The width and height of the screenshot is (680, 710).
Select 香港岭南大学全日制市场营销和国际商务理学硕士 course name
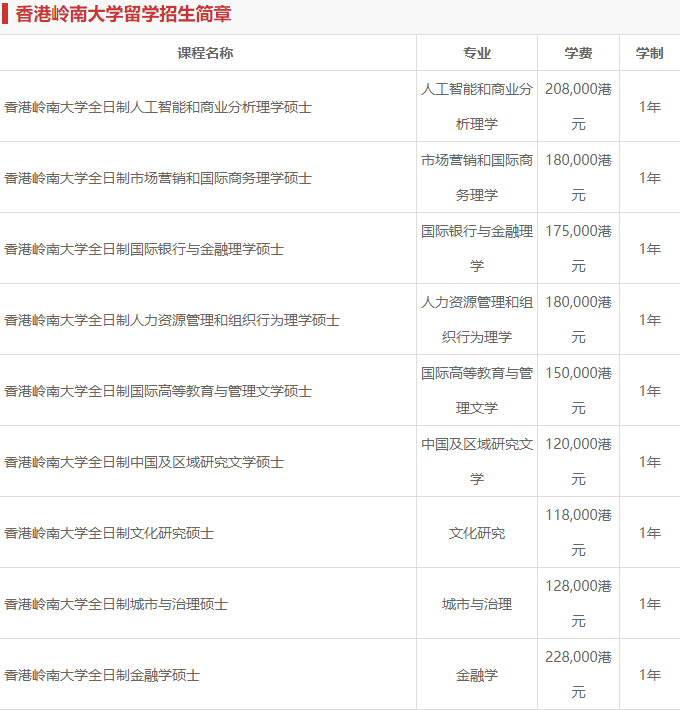158,178
